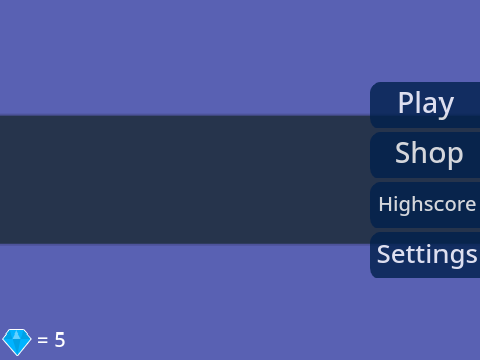Click the dark horizontal band
Viewport: 480px width, 360px height.
click(185, 180)
